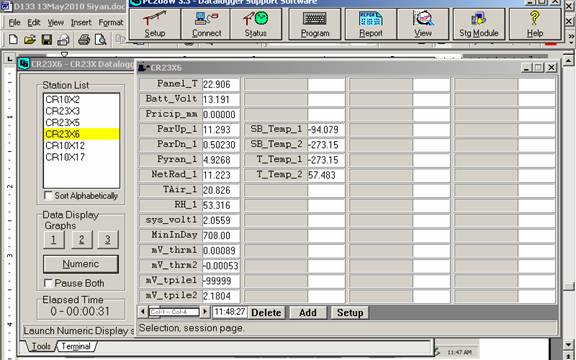
Task: Click the mV_tpile2 label cell
Action: click(171, 296)
